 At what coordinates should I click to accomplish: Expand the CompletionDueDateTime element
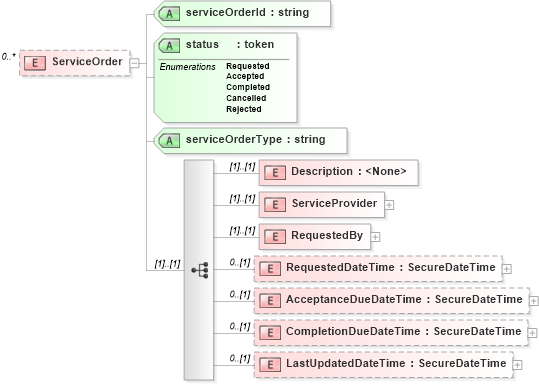[x=532, y=333]
